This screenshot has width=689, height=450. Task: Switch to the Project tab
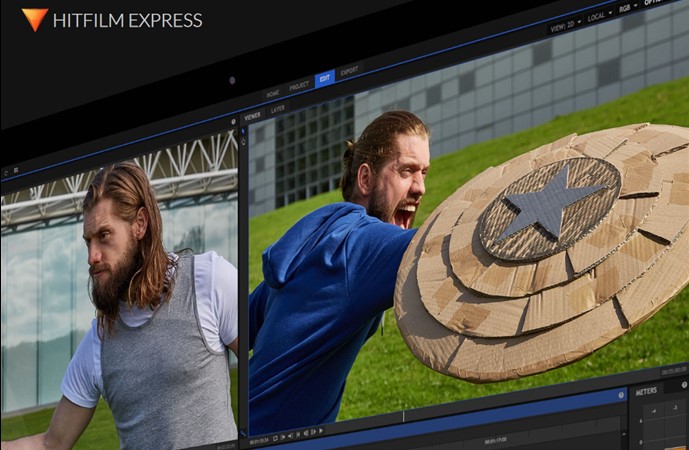[x=298, y=87]
